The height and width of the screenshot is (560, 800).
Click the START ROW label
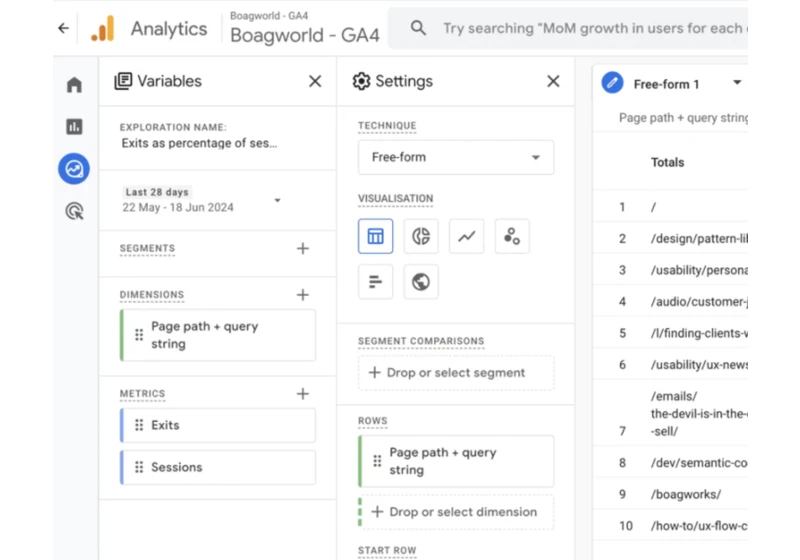(x=387, y=550)
